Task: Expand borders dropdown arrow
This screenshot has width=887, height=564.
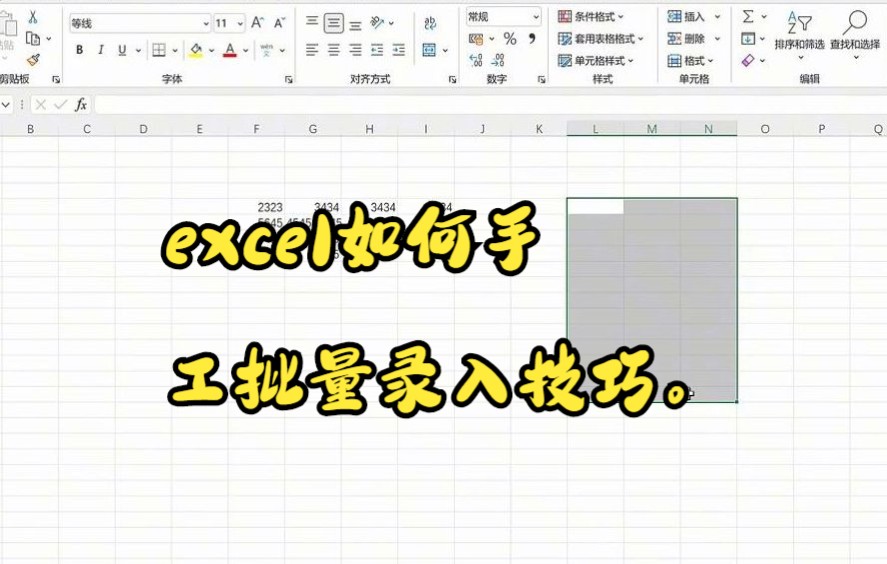Action: 175,50
